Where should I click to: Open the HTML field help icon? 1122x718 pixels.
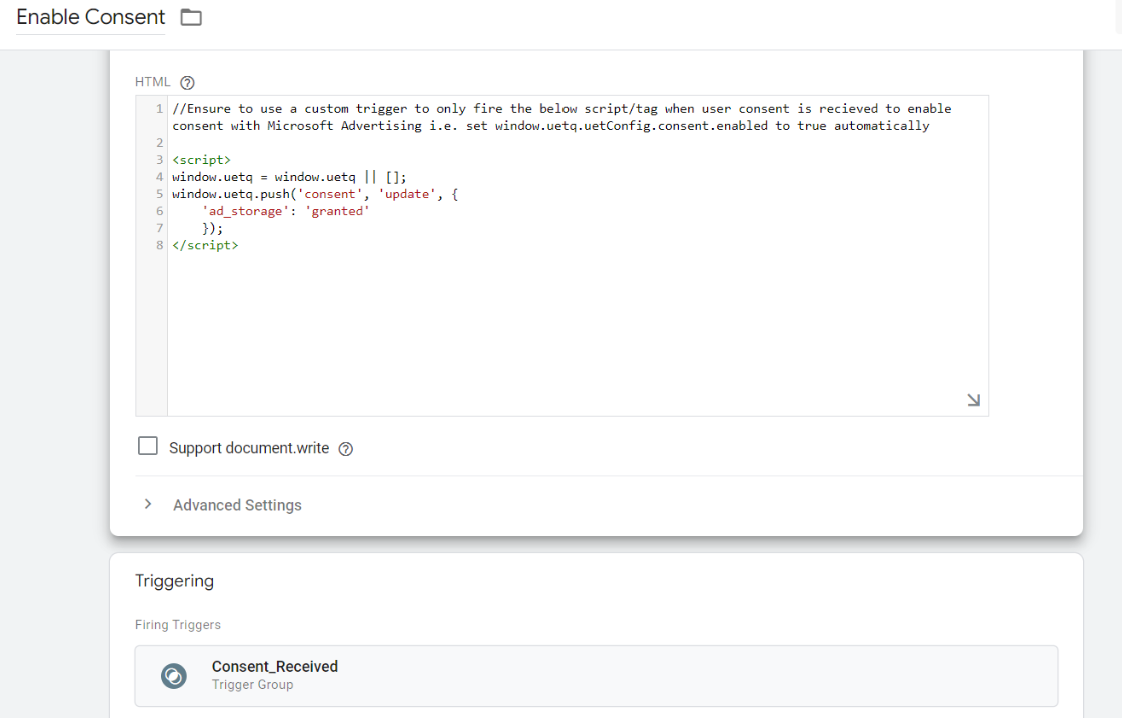click(x=187, y=83)
